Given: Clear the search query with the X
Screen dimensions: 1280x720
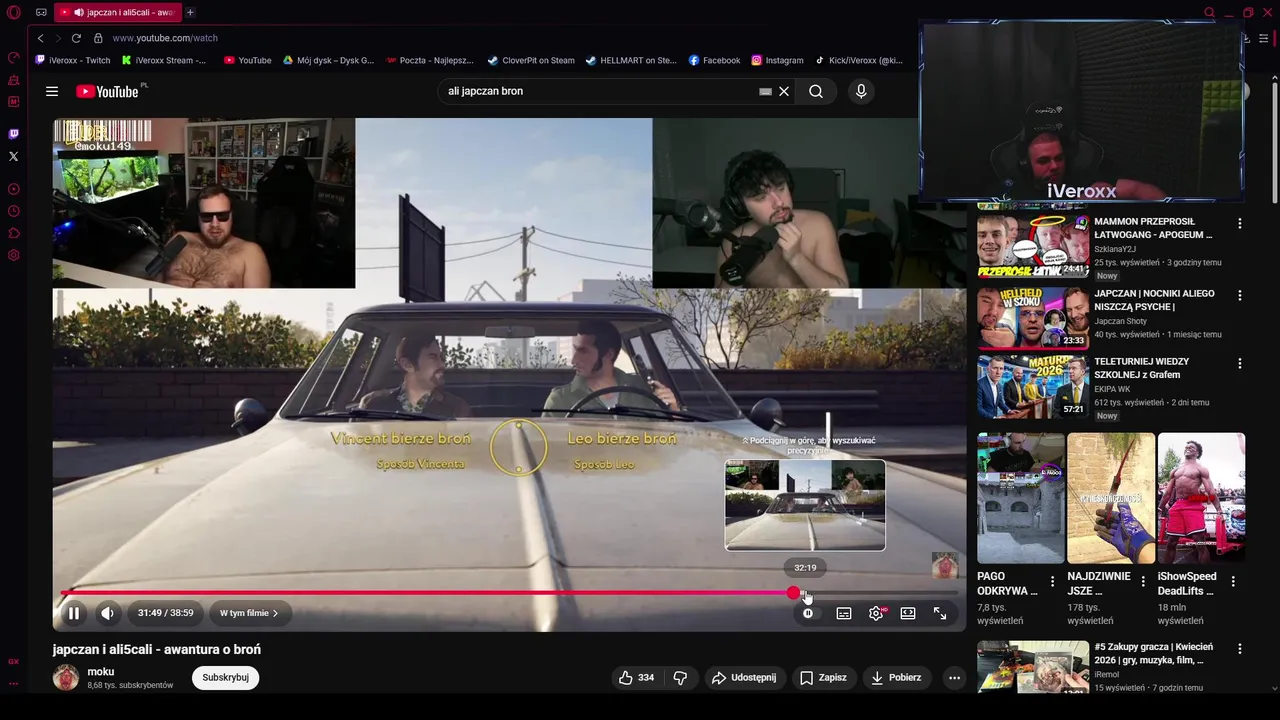Looking at the screenshot, I should [784, 91].
